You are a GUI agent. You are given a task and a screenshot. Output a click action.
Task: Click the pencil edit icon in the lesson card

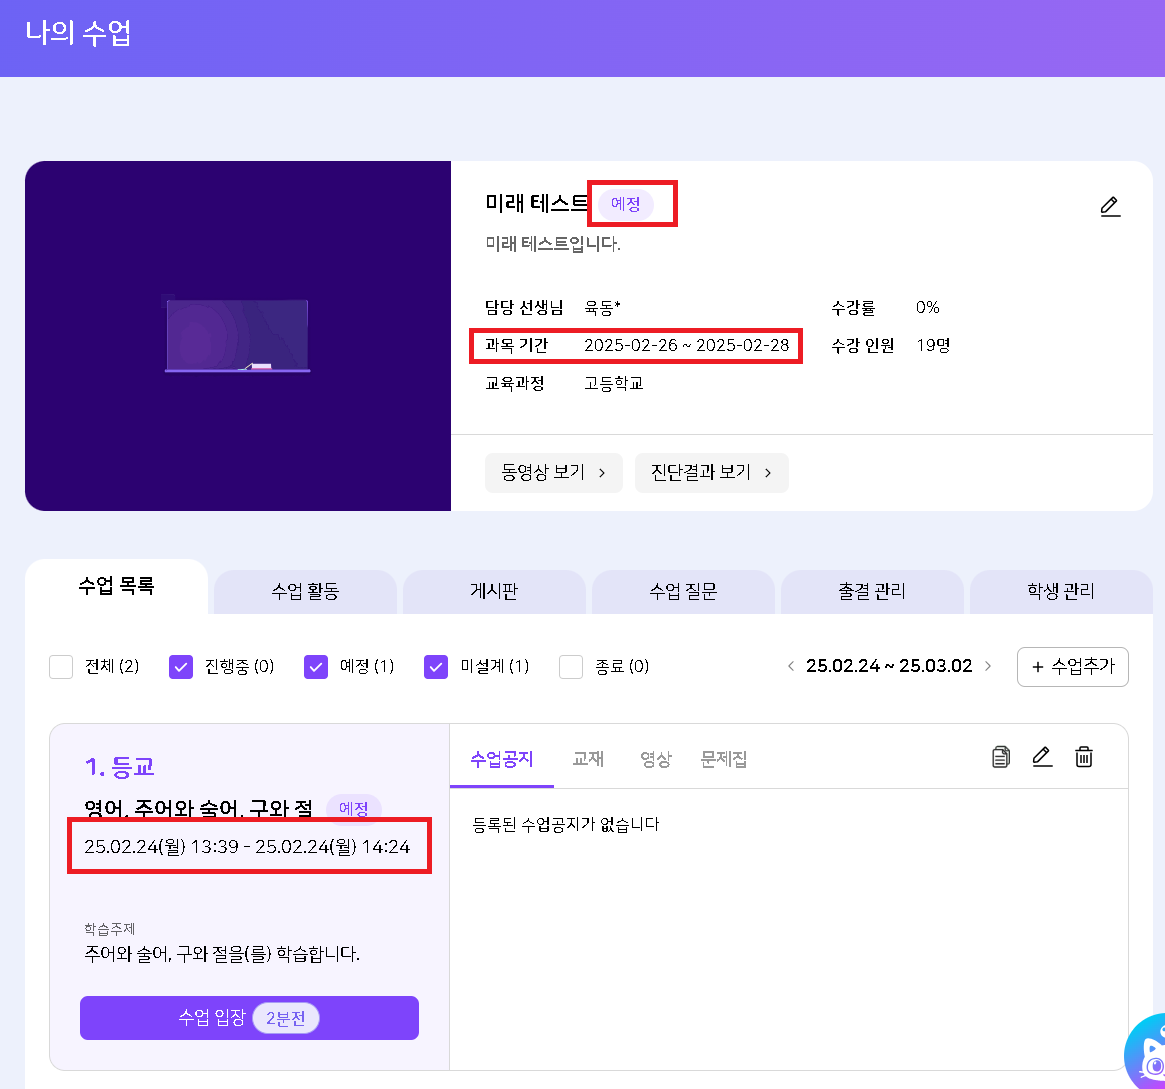click(1042, 757)
